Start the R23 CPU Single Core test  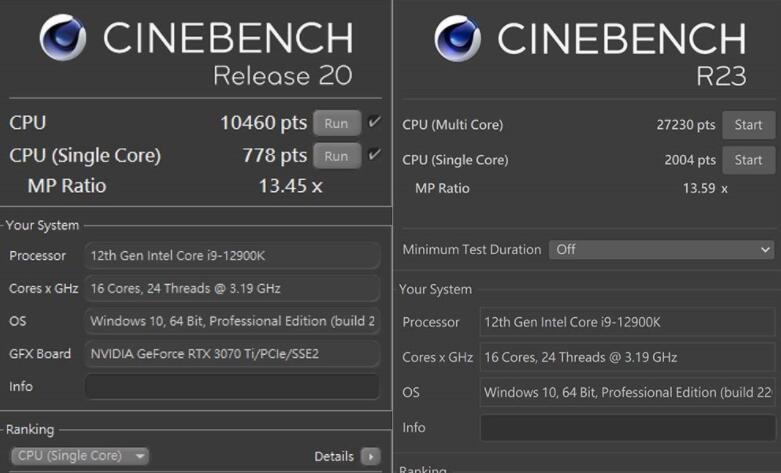pyautogui.click(x=748, y=160)
